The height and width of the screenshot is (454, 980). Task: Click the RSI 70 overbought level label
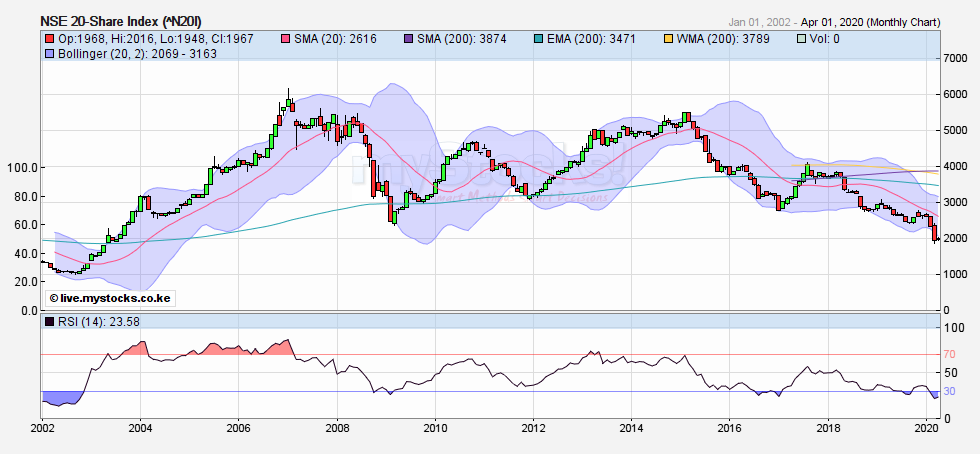pos(948,354)
